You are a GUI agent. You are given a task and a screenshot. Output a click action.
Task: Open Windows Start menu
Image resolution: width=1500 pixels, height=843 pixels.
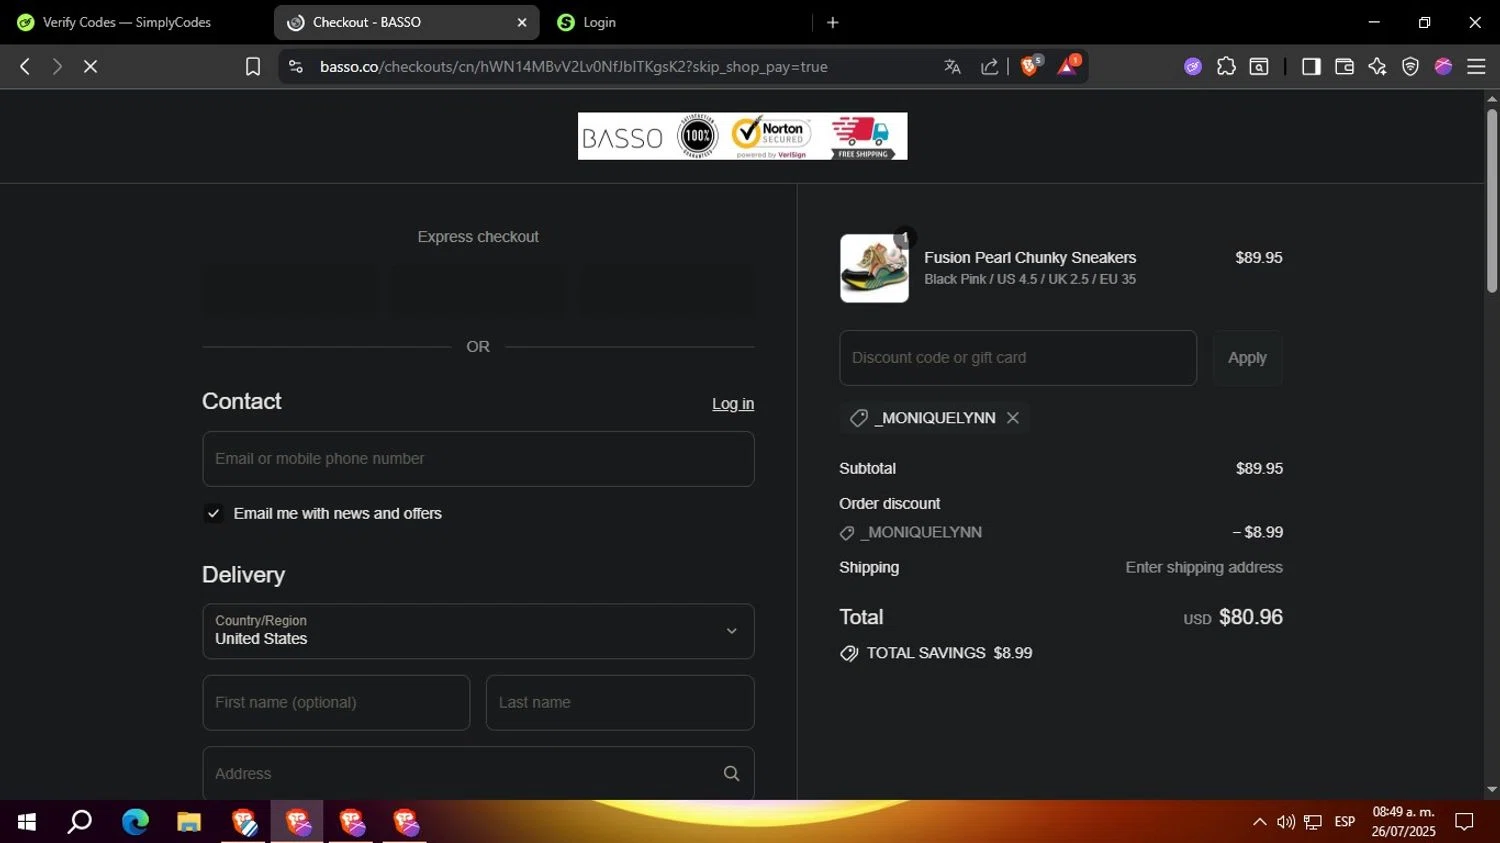[x=27, y=822]
